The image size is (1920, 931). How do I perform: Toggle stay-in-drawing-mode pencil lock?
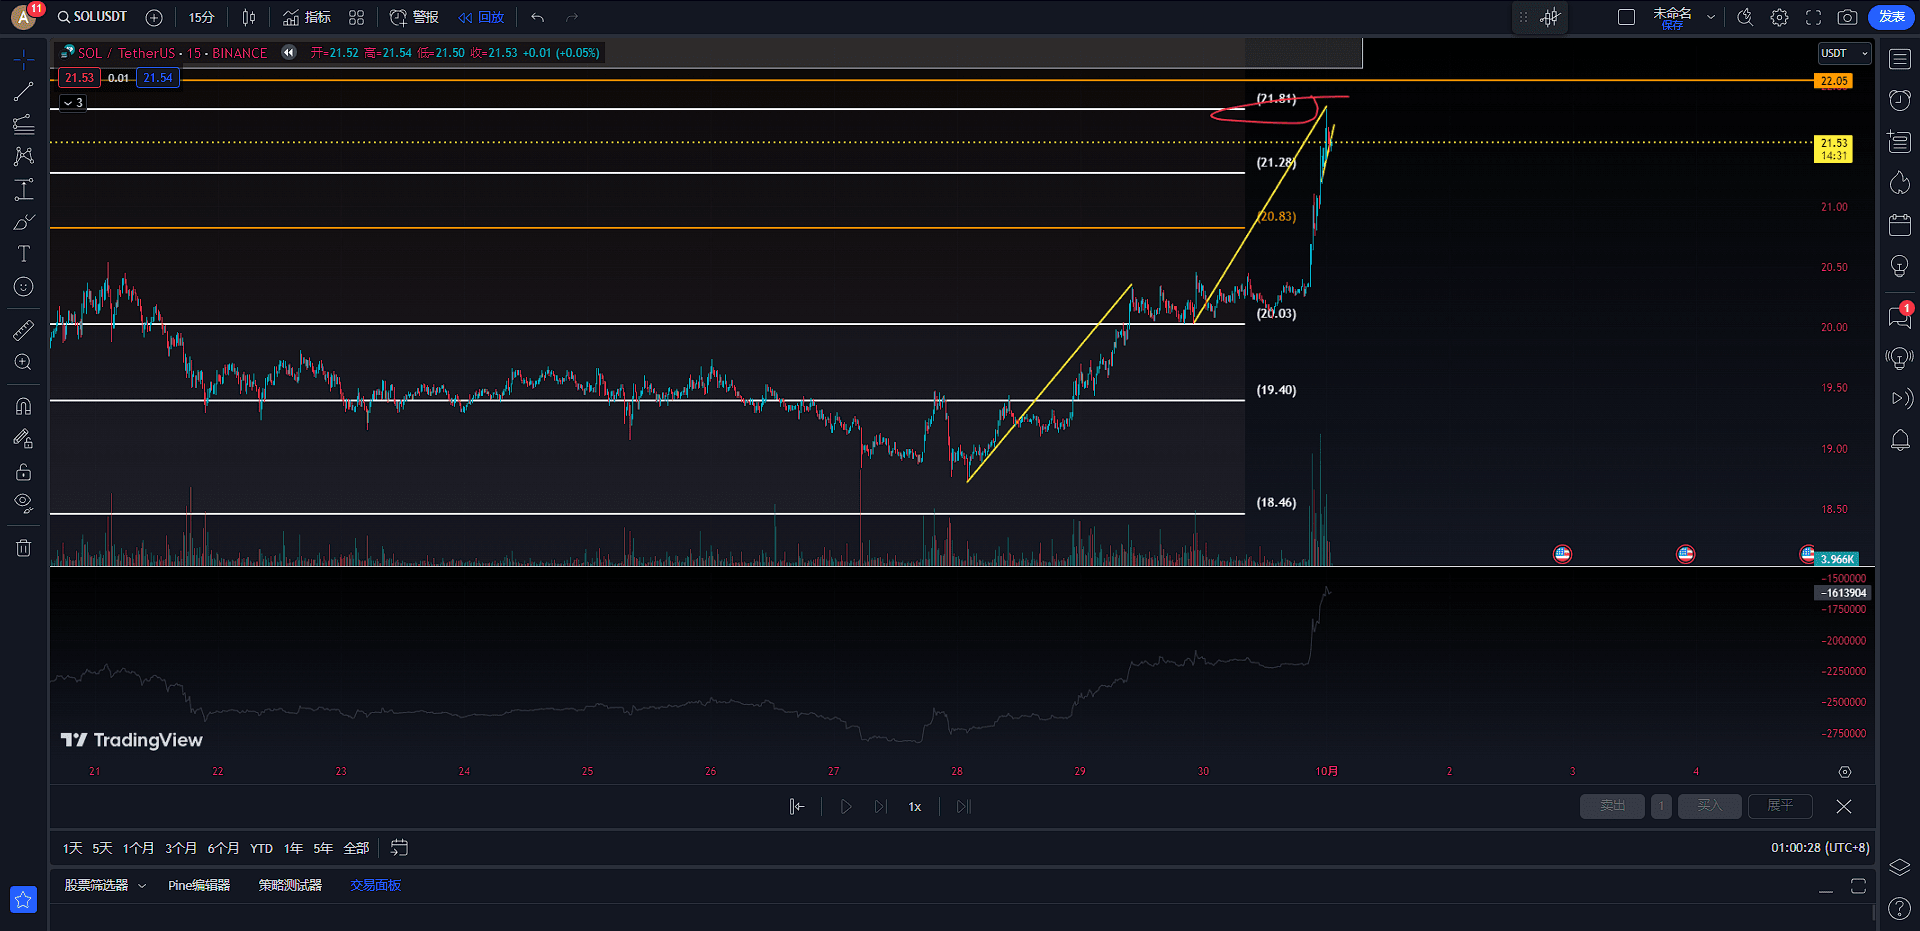pos(23,438)
